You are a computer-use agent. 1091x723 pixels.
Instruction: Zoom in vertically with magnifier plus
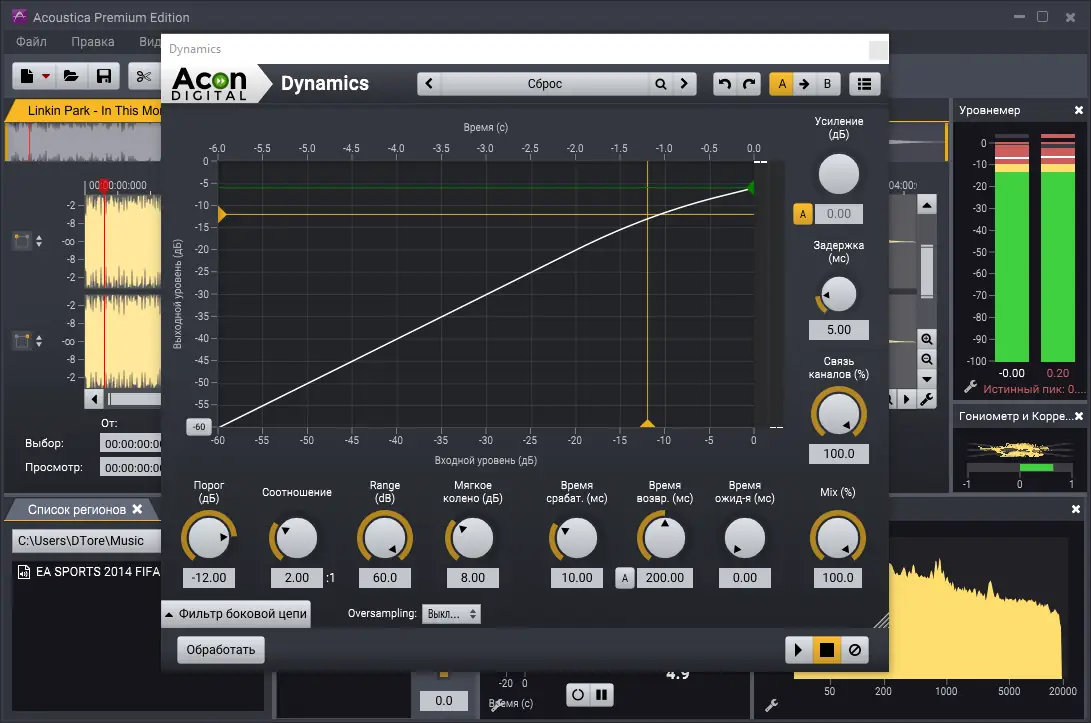tap(927, 339)
